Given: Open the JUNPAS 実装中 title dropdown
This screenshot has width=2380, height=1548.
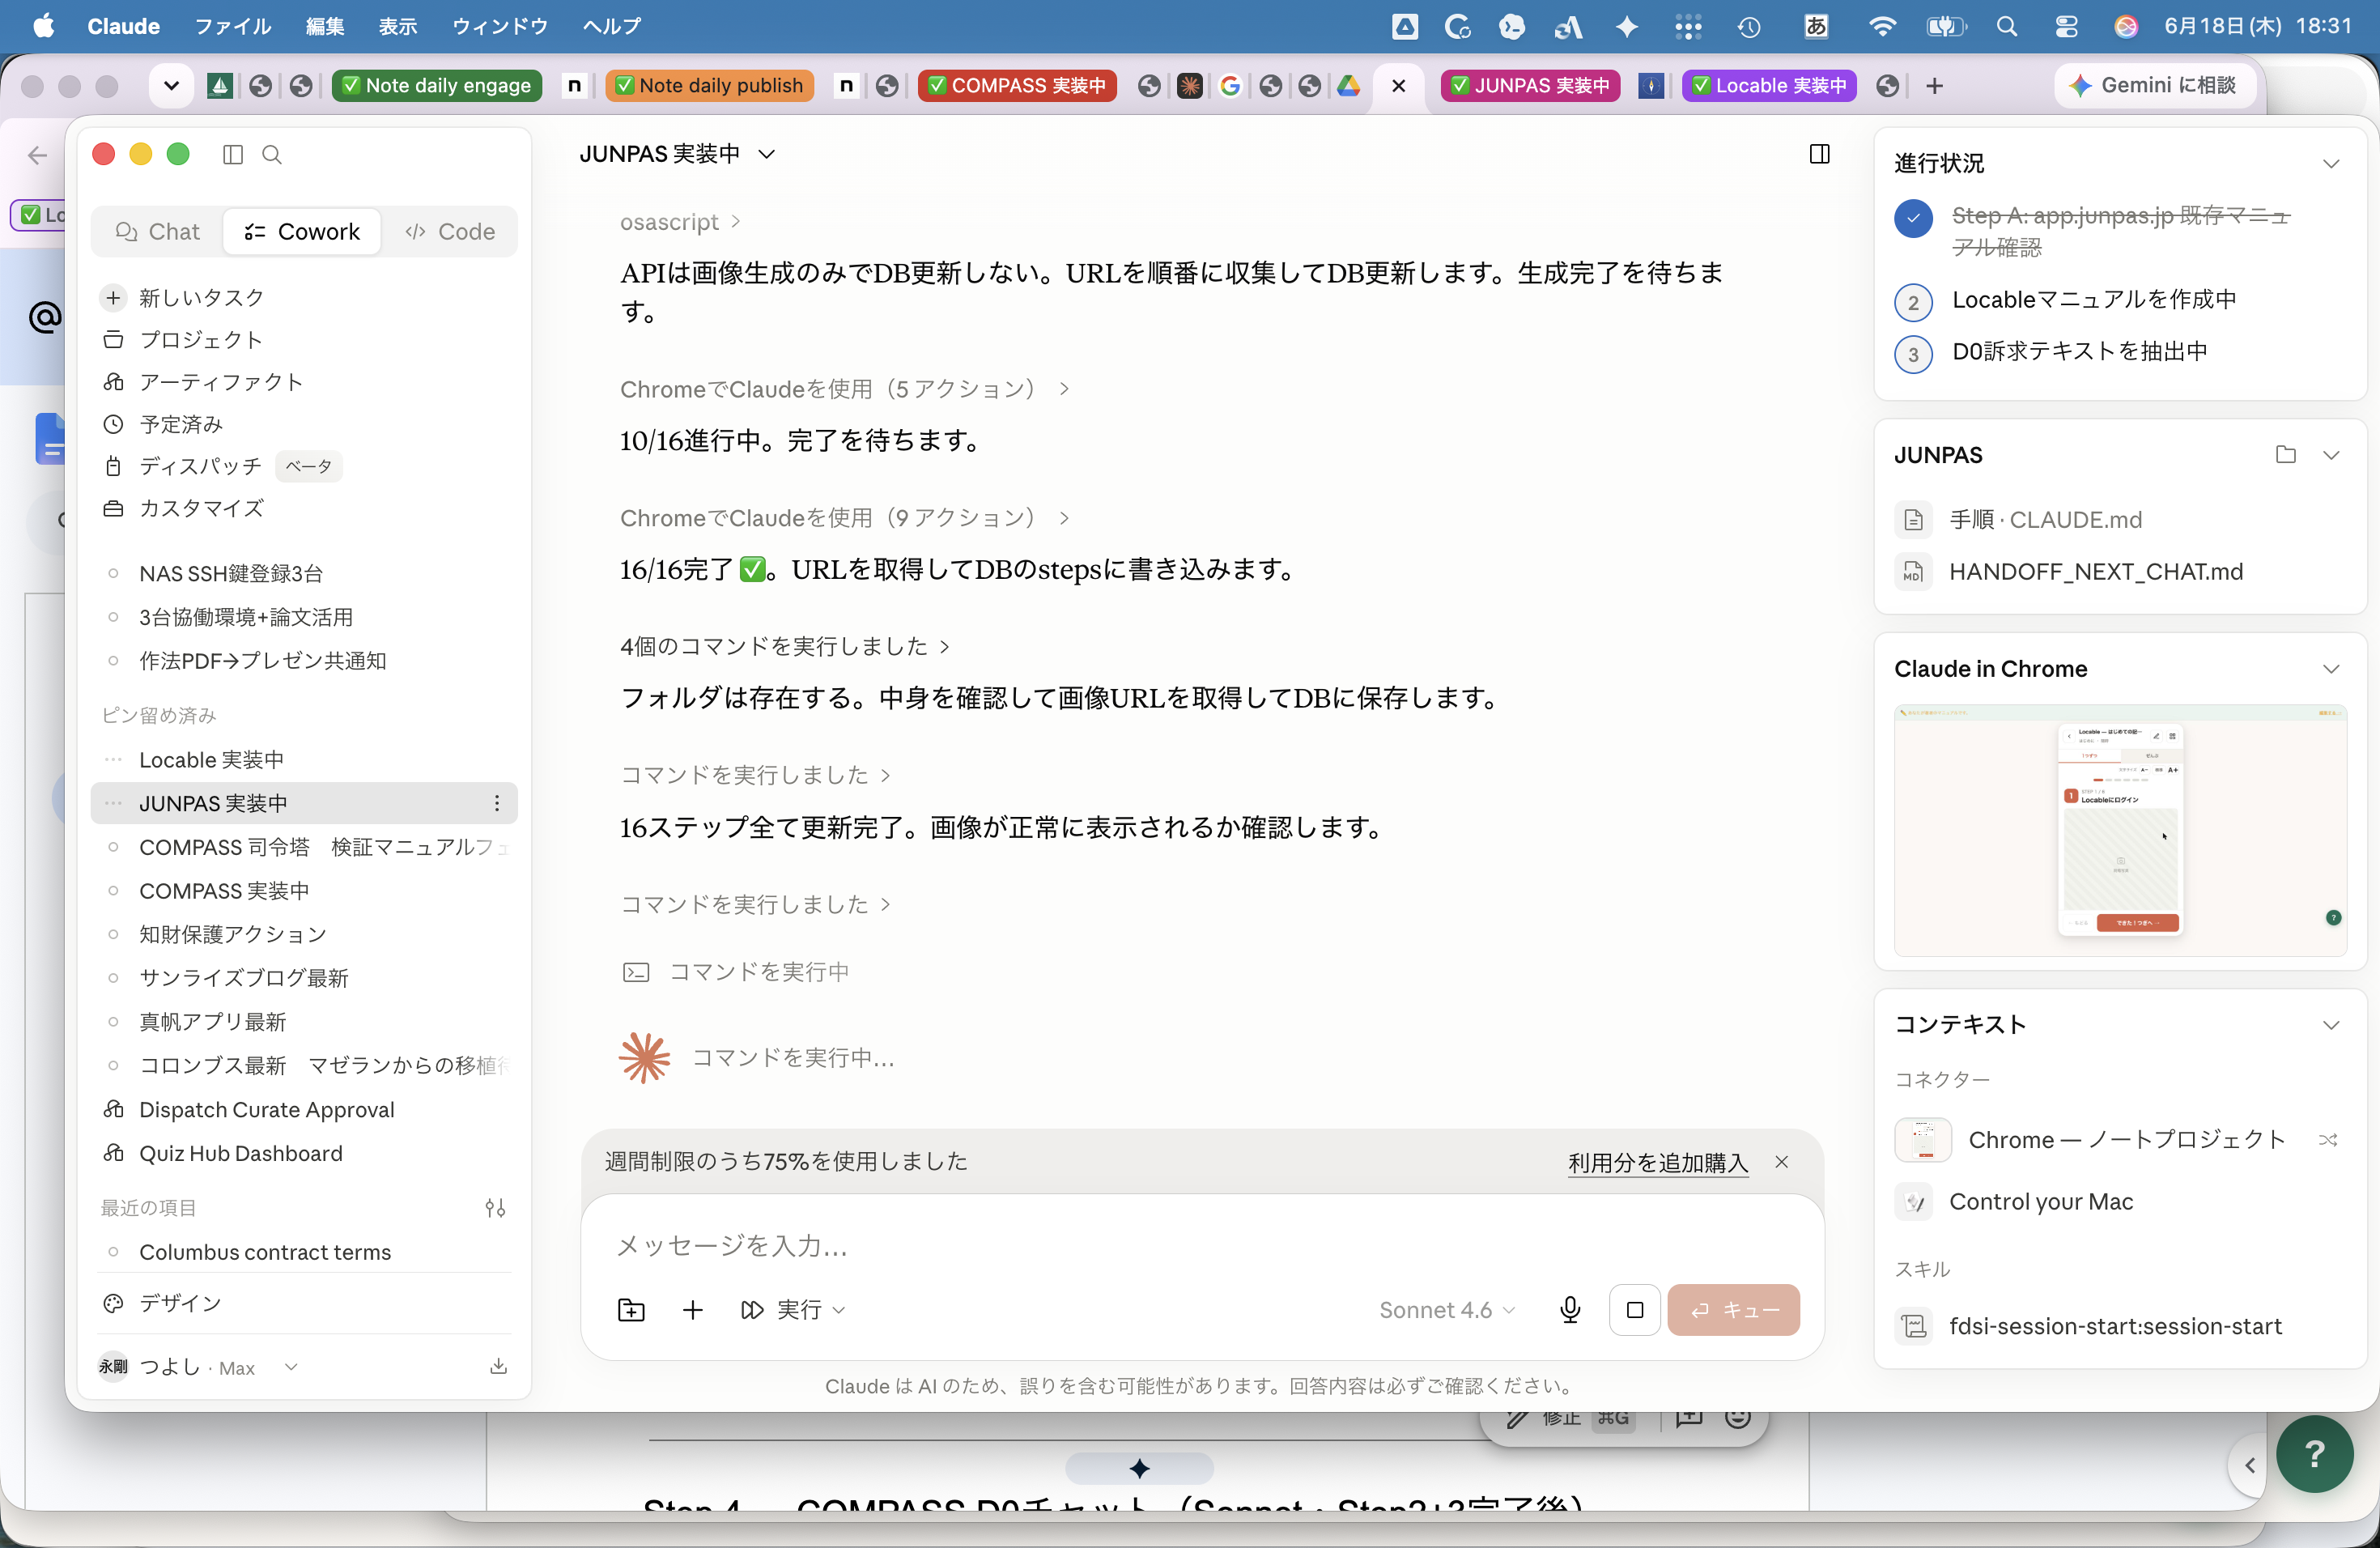Looking at the screenshot, I should click(677, 154).
